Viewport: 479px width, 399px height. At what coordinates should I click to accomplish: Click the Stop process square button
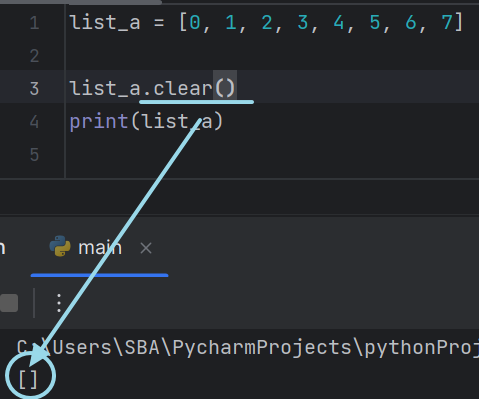[x=9, y=303]
